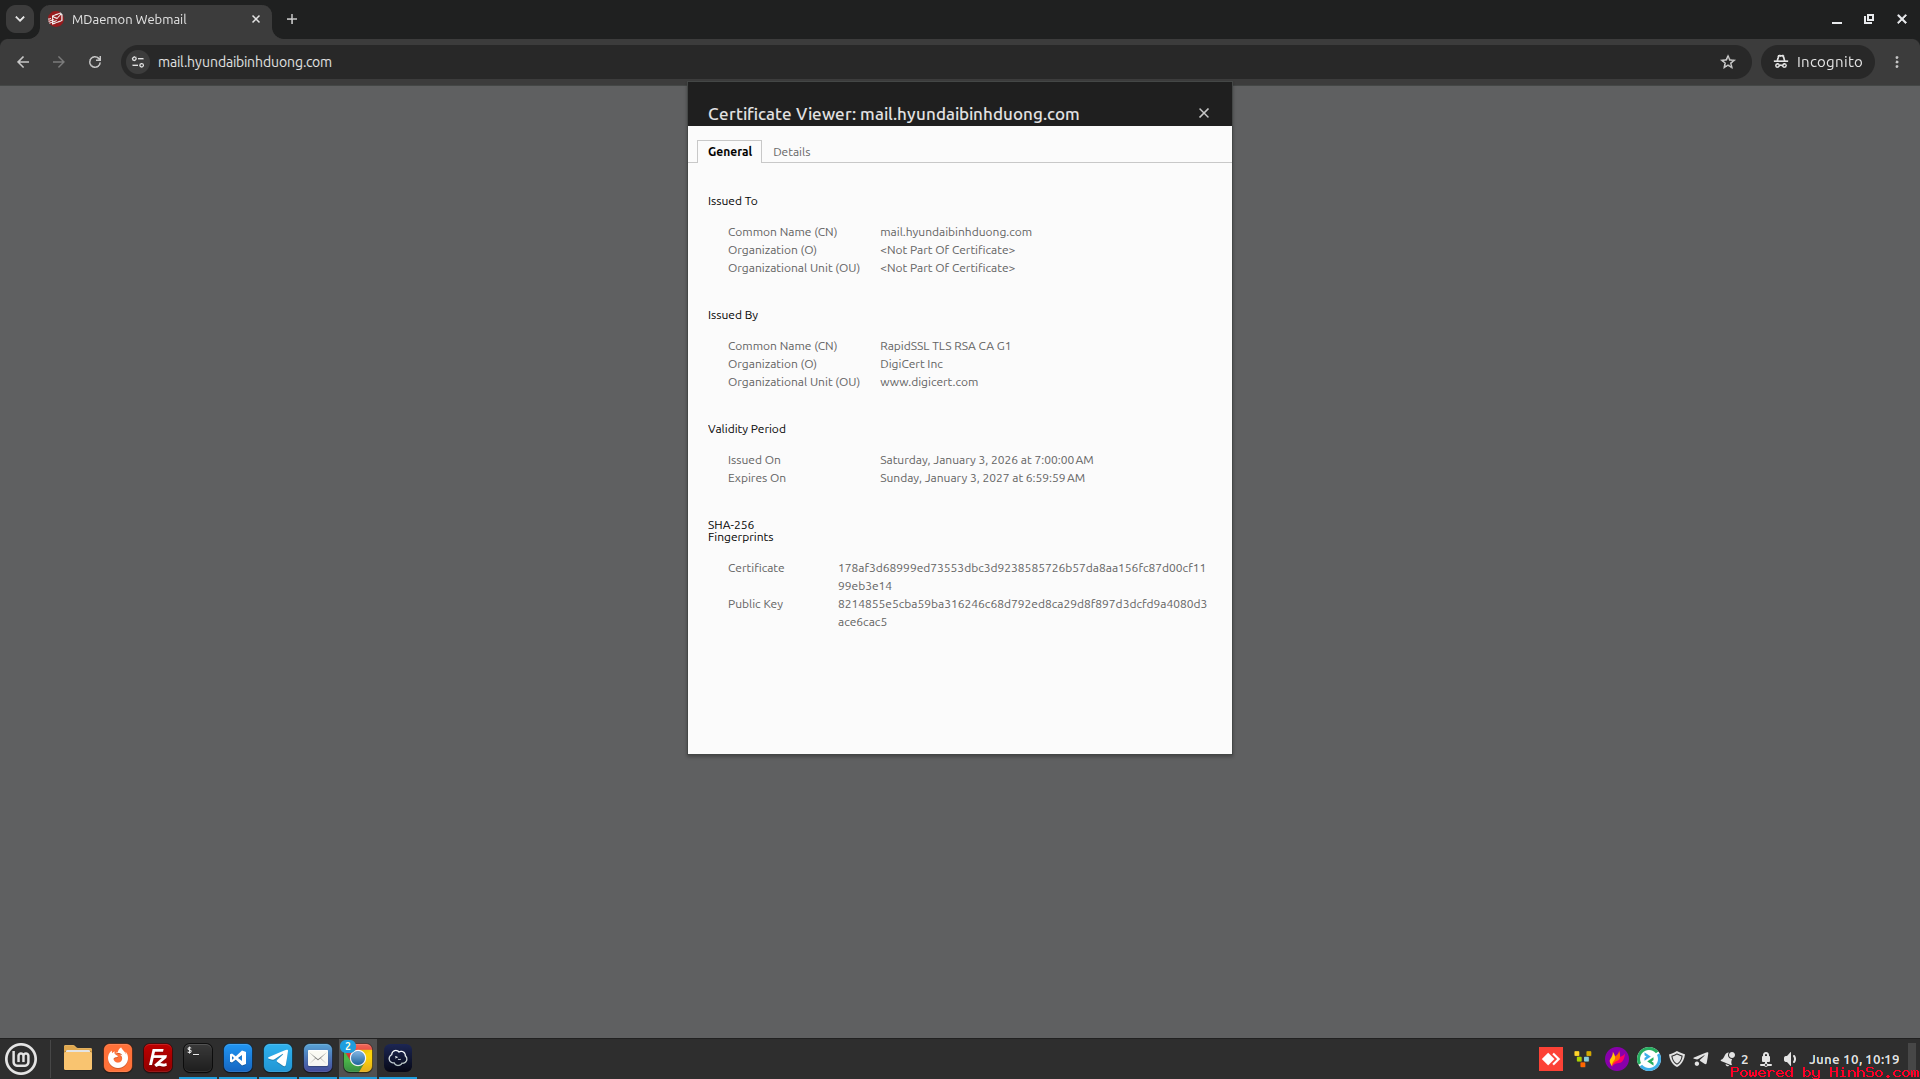Viewport: 1920px width, 1079px height.
Task: Bookmark this page with the star icon
Action: [x=1728, y=62]
